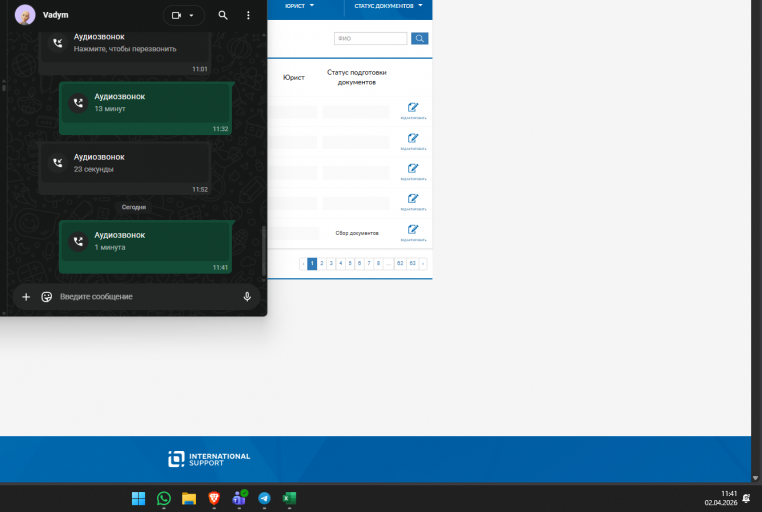This screenshot has width=762, height=512.
Task: Click the 11:01 timestamp on missed call
Action: pyautogui.click(x=200, y=69)
